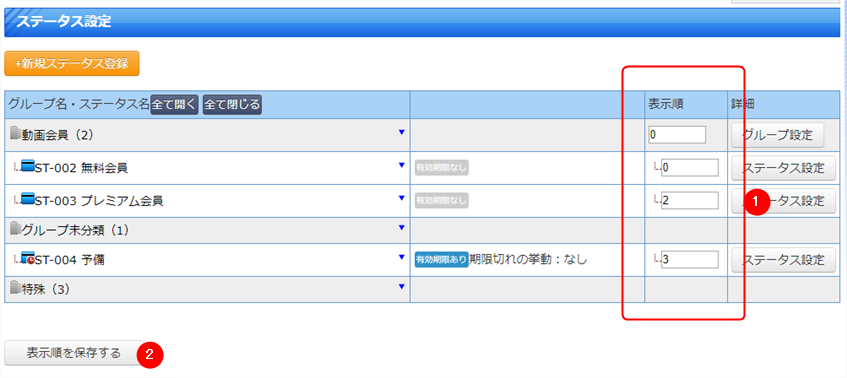
Task: Click the 有効期限あり badge on ST-004
Action: [441, 259]
